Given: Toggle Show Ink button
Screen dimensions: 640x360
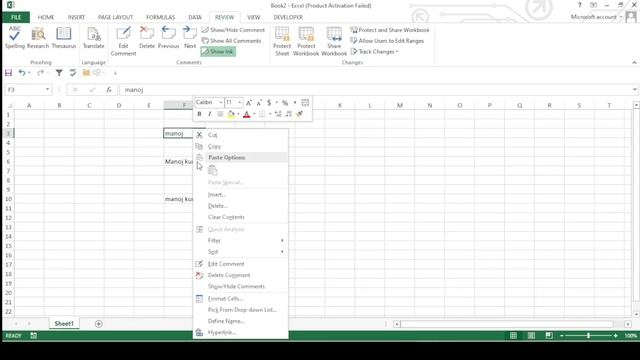Looking at the screenshot, I should 218,51.
